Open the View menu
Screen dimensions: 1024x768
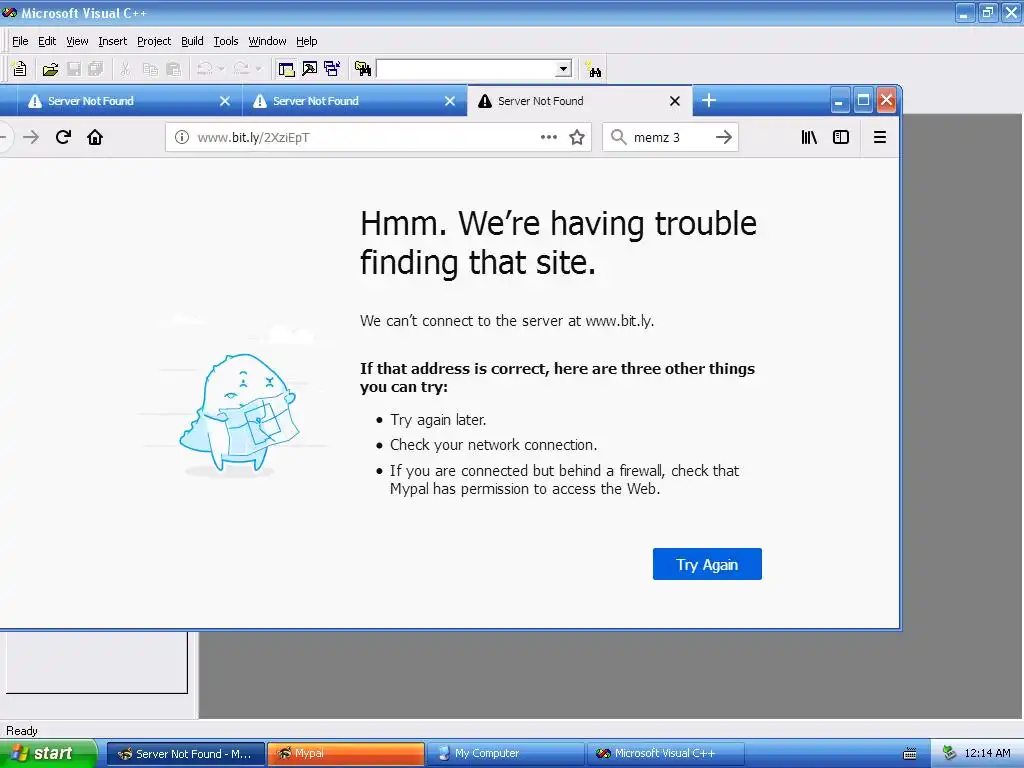coord(77,41)
